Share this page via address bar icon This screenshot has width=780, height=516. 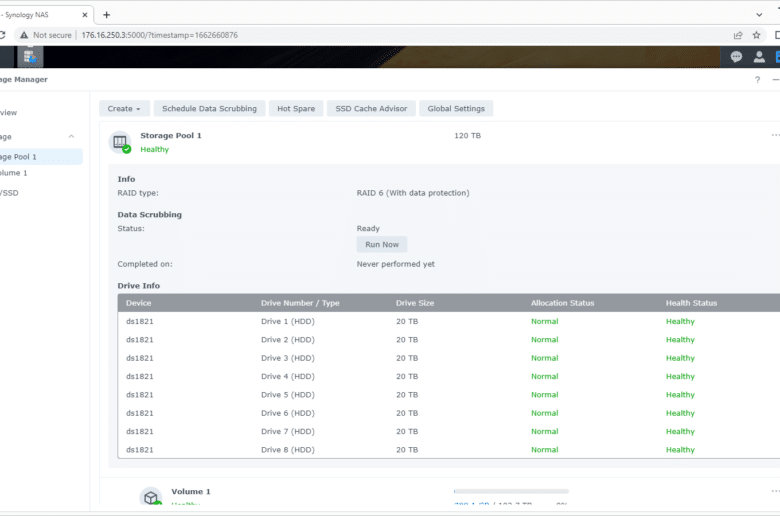(x=738, y=35)
